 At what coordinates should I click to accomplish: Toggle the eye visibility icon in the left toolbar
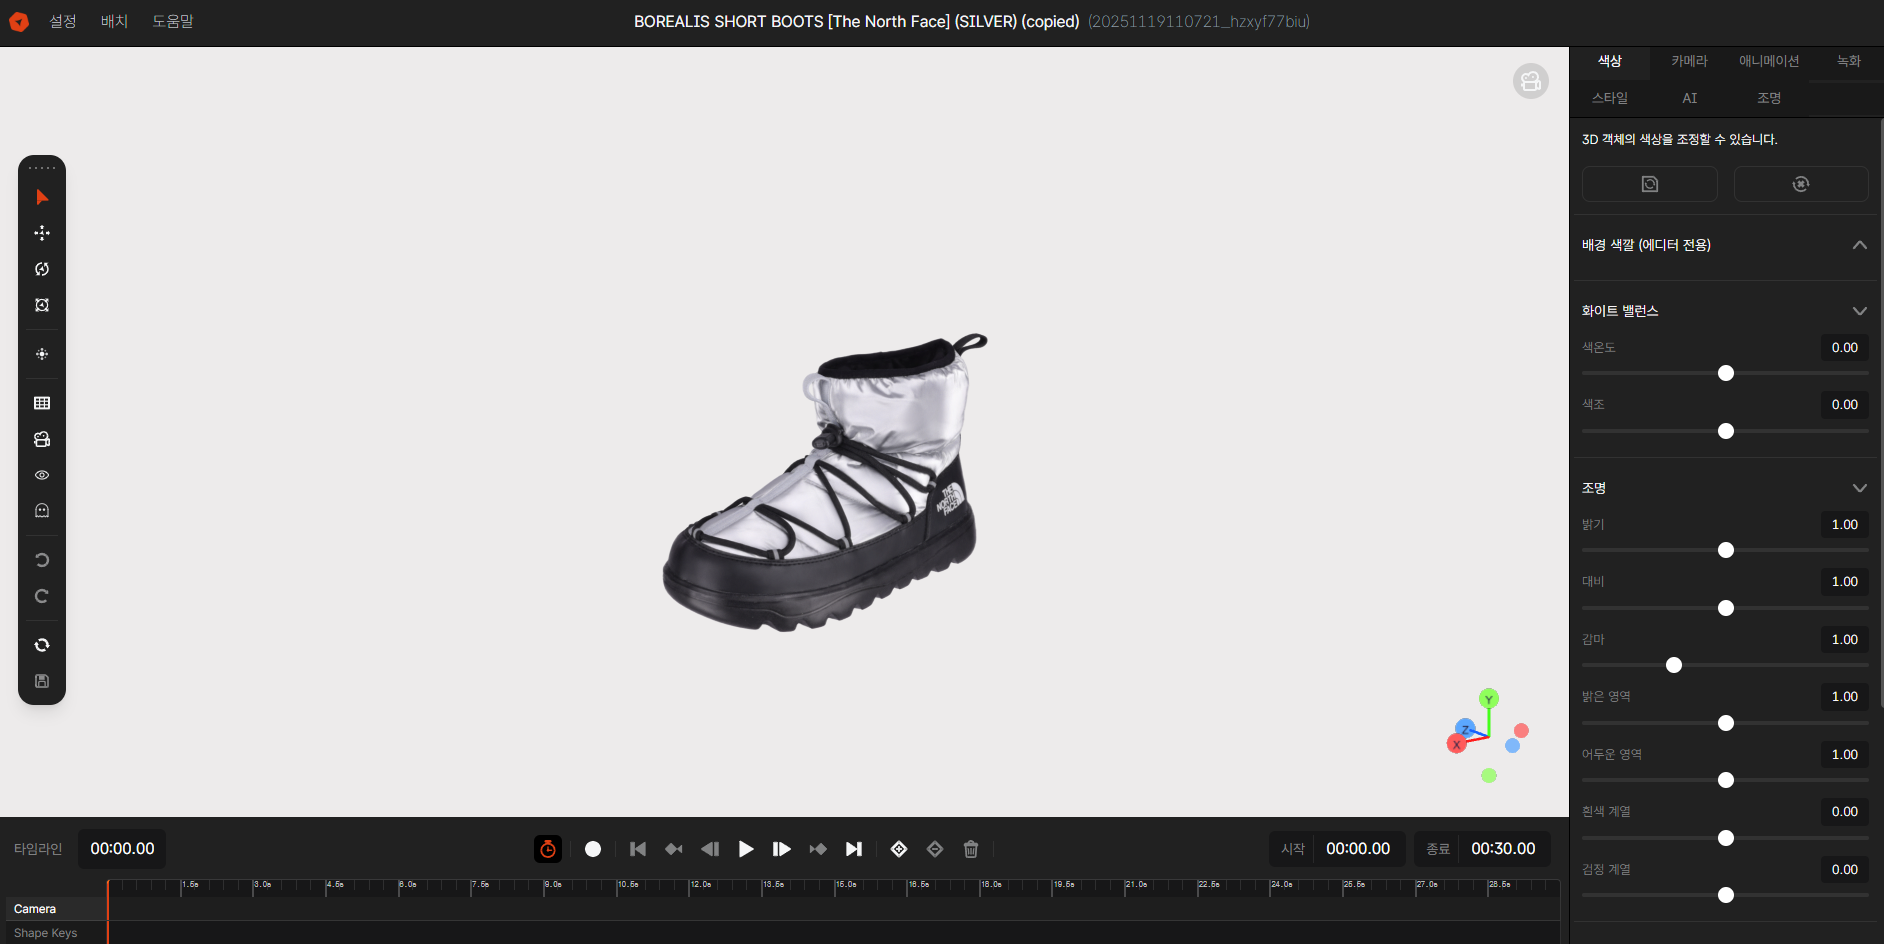42,475
